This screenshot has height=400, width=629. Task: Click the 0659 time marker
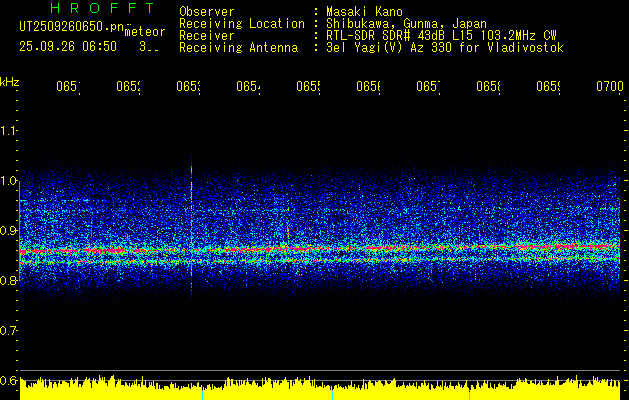[x=549, y=86]
